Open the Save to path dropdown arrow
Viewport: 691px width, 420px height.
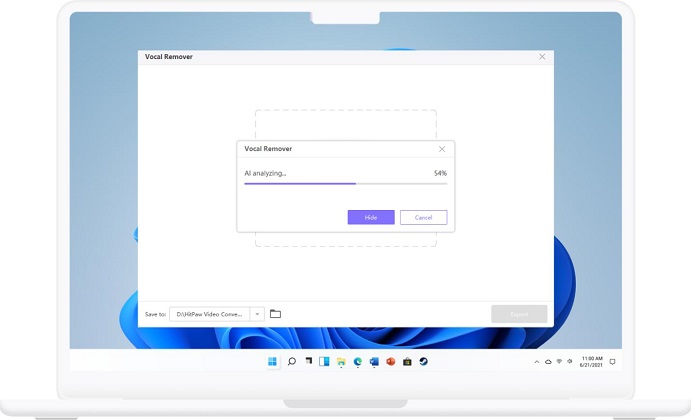click(257, 314)
